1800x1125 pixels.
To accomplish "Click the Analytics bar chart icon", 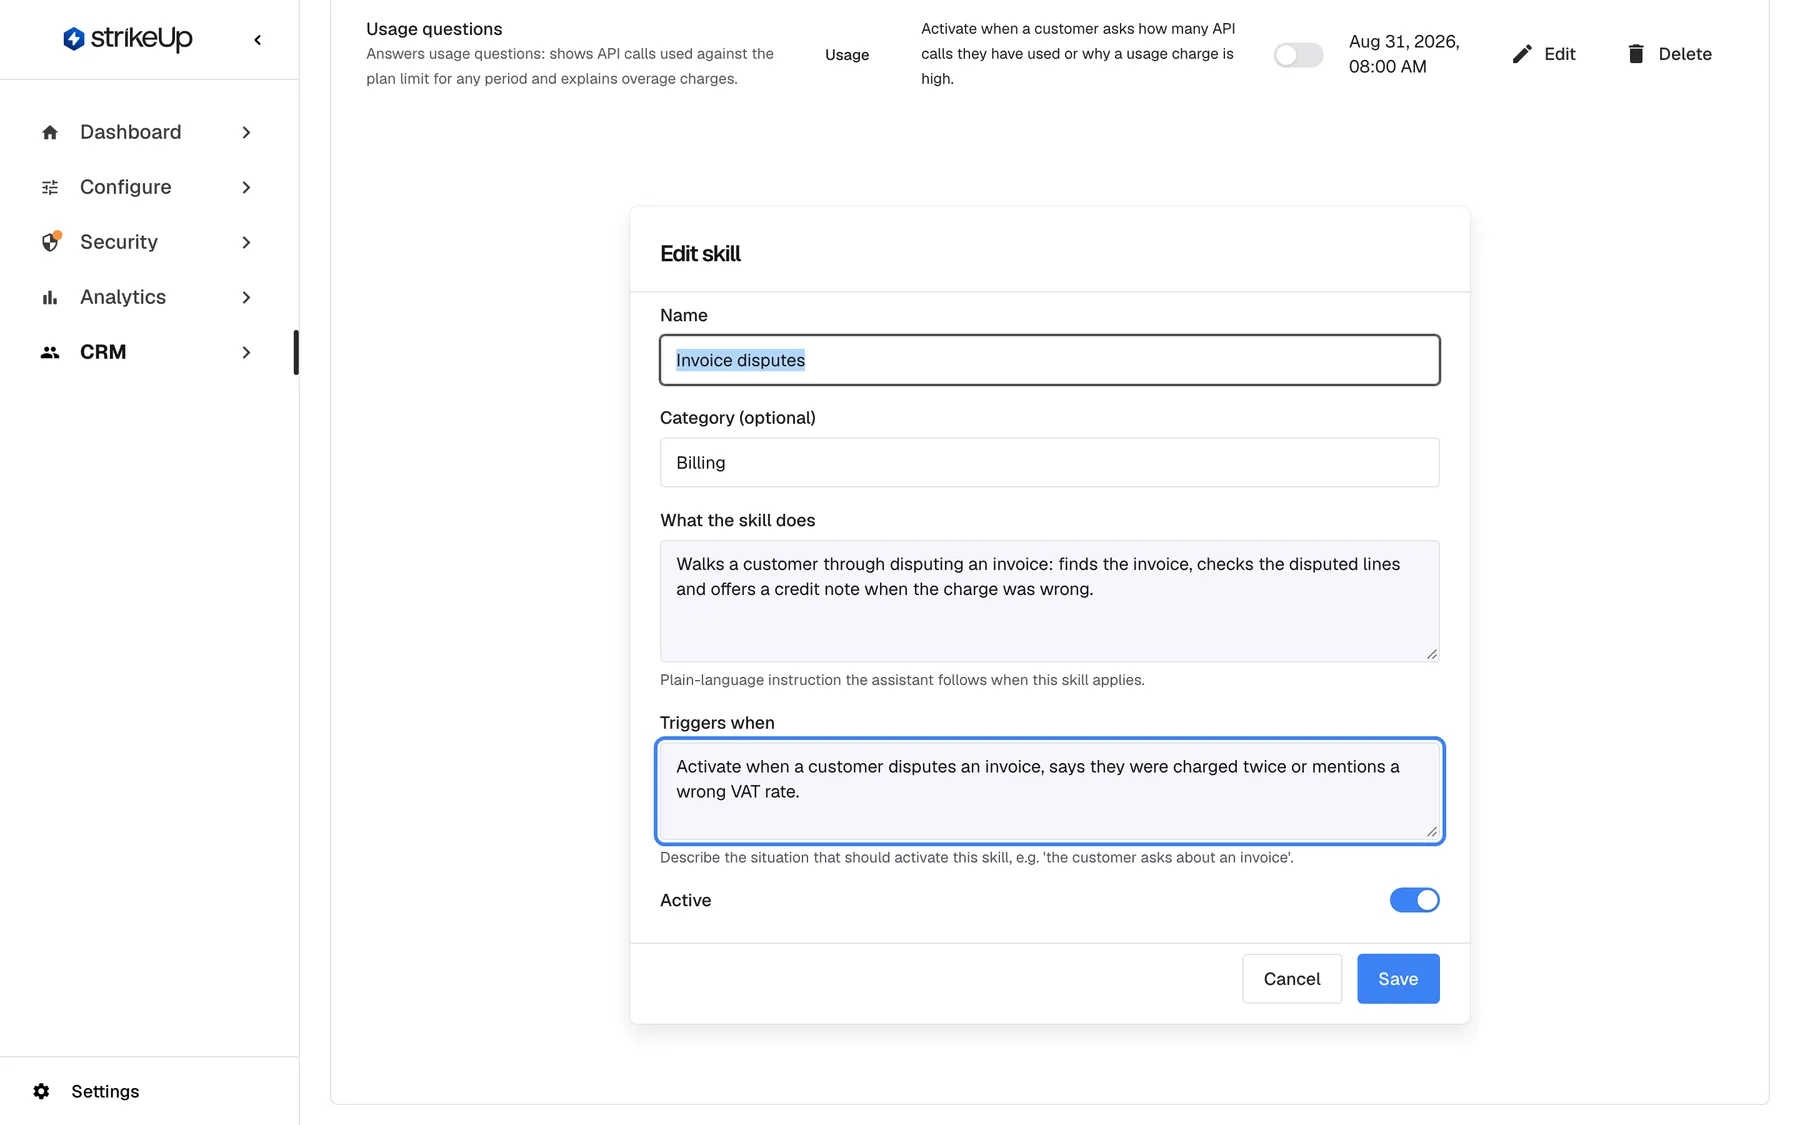I will [50, 297].
